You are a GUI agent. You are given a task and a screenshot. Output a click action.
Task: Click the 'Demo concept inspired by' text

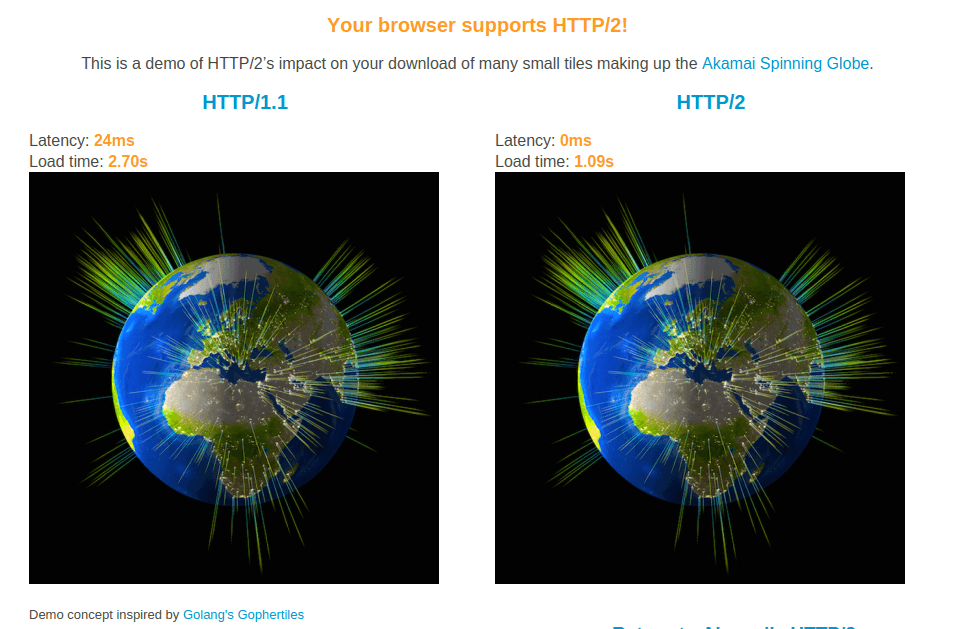104,615
